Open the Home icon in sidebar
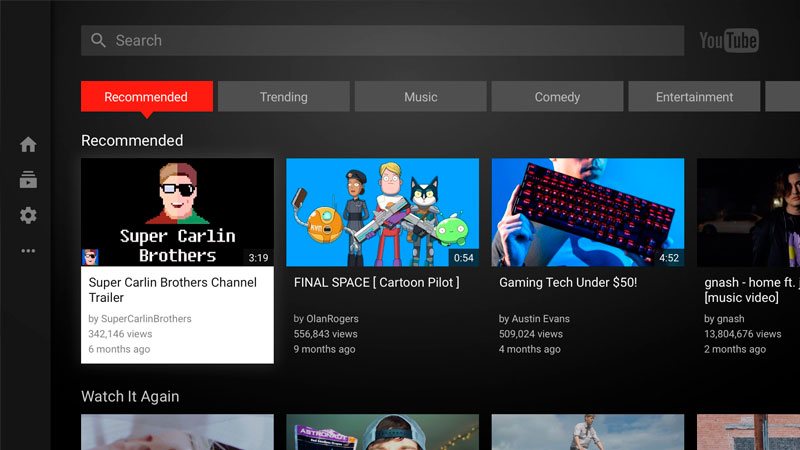 click(x=28, y=144)
